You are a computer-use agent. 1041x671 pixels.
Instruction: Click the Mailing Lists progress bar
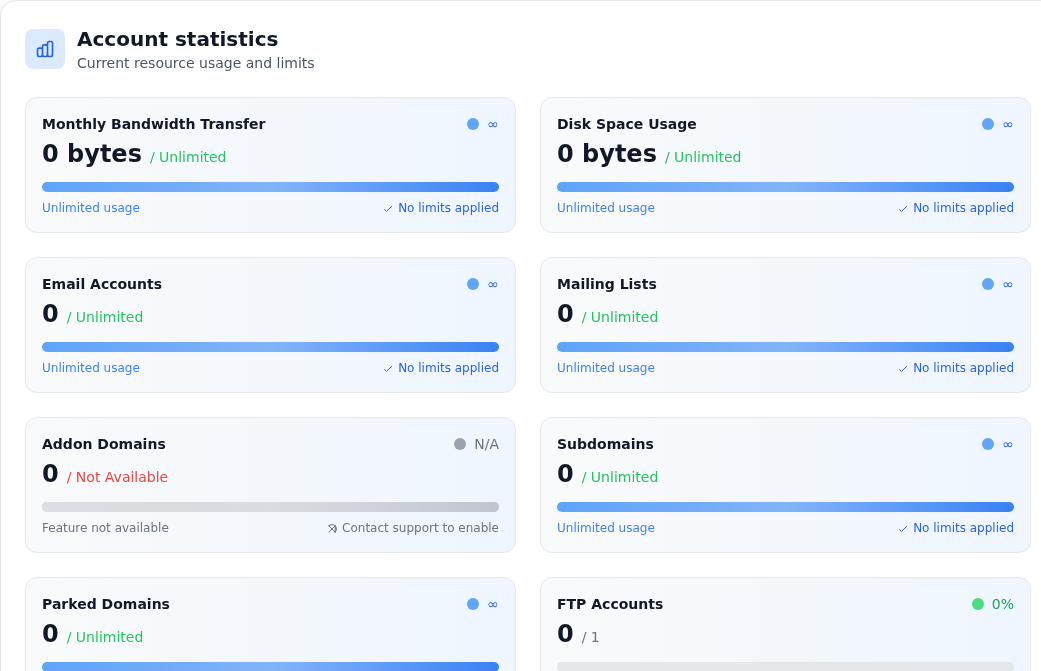785,347
